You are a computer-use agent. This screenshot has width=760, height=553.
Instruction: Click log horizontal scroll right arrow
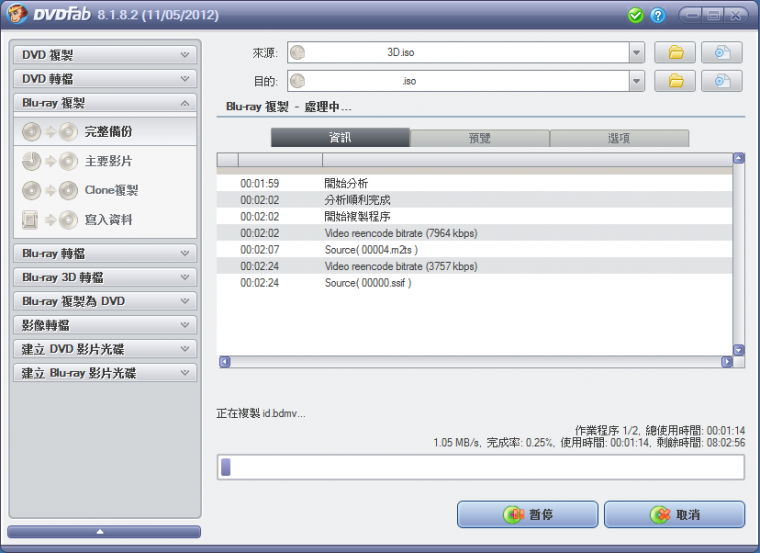click(x=727, y=362)
